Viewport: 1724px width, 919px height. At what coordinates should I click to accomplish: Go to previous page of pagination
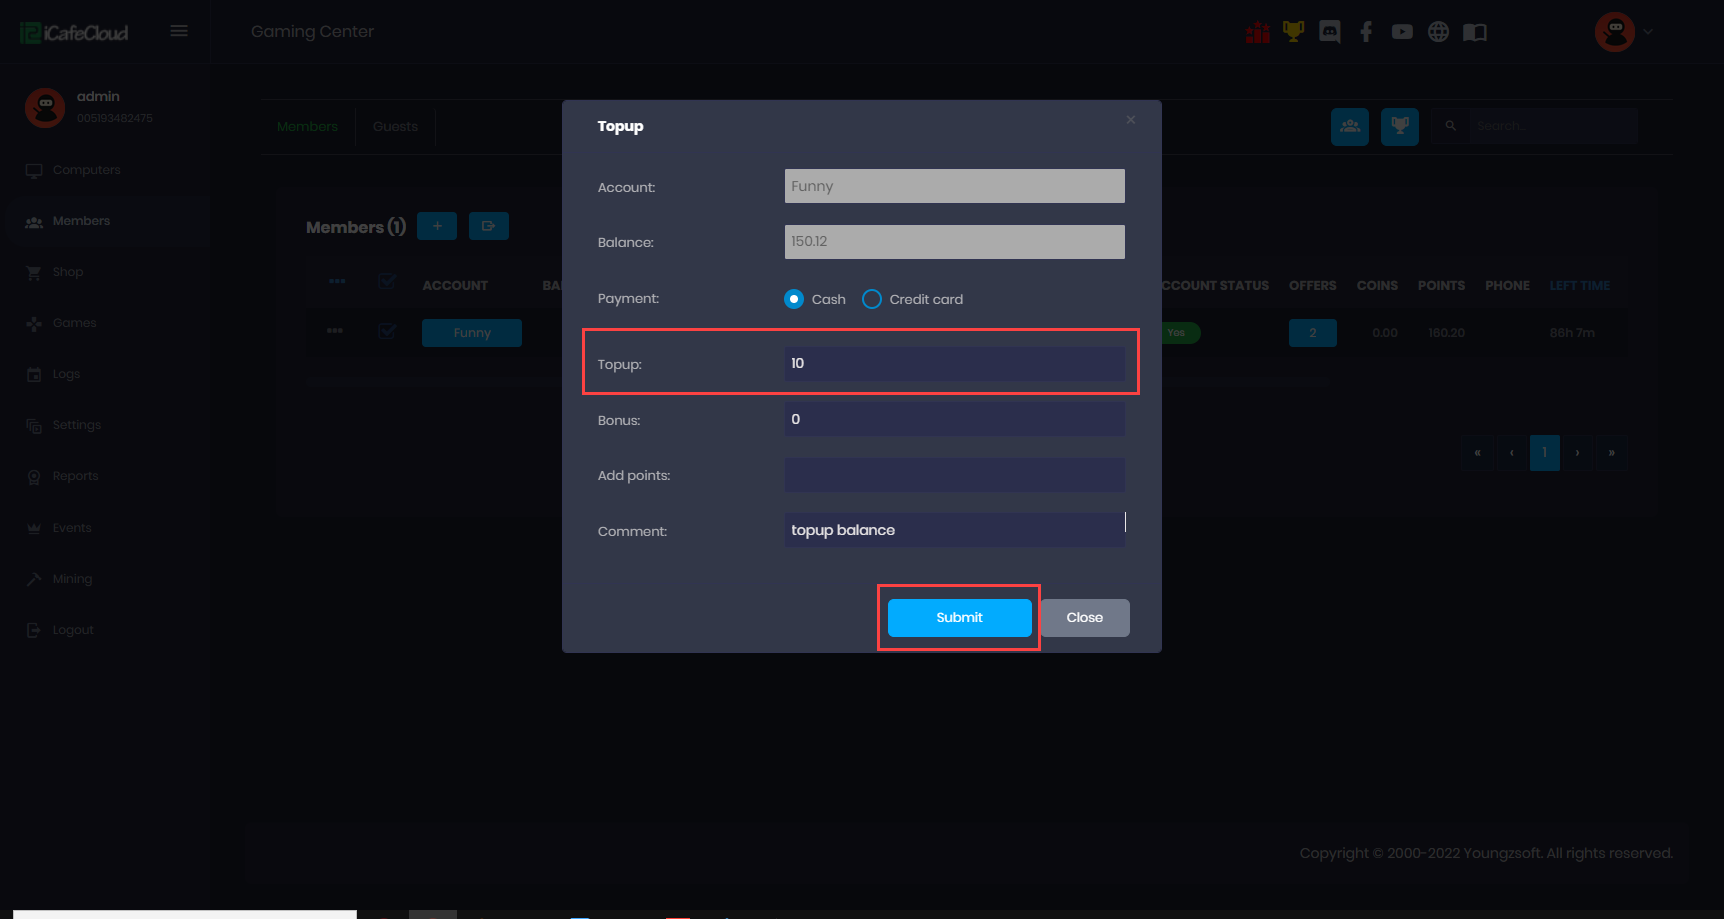1511,453
